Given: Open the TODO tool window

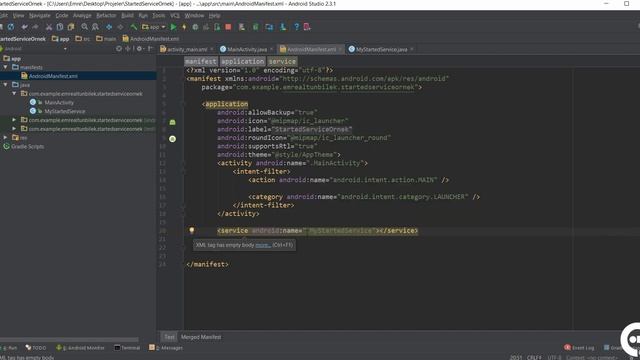Looking at the screenshot, I should click(x=36, y=348).
